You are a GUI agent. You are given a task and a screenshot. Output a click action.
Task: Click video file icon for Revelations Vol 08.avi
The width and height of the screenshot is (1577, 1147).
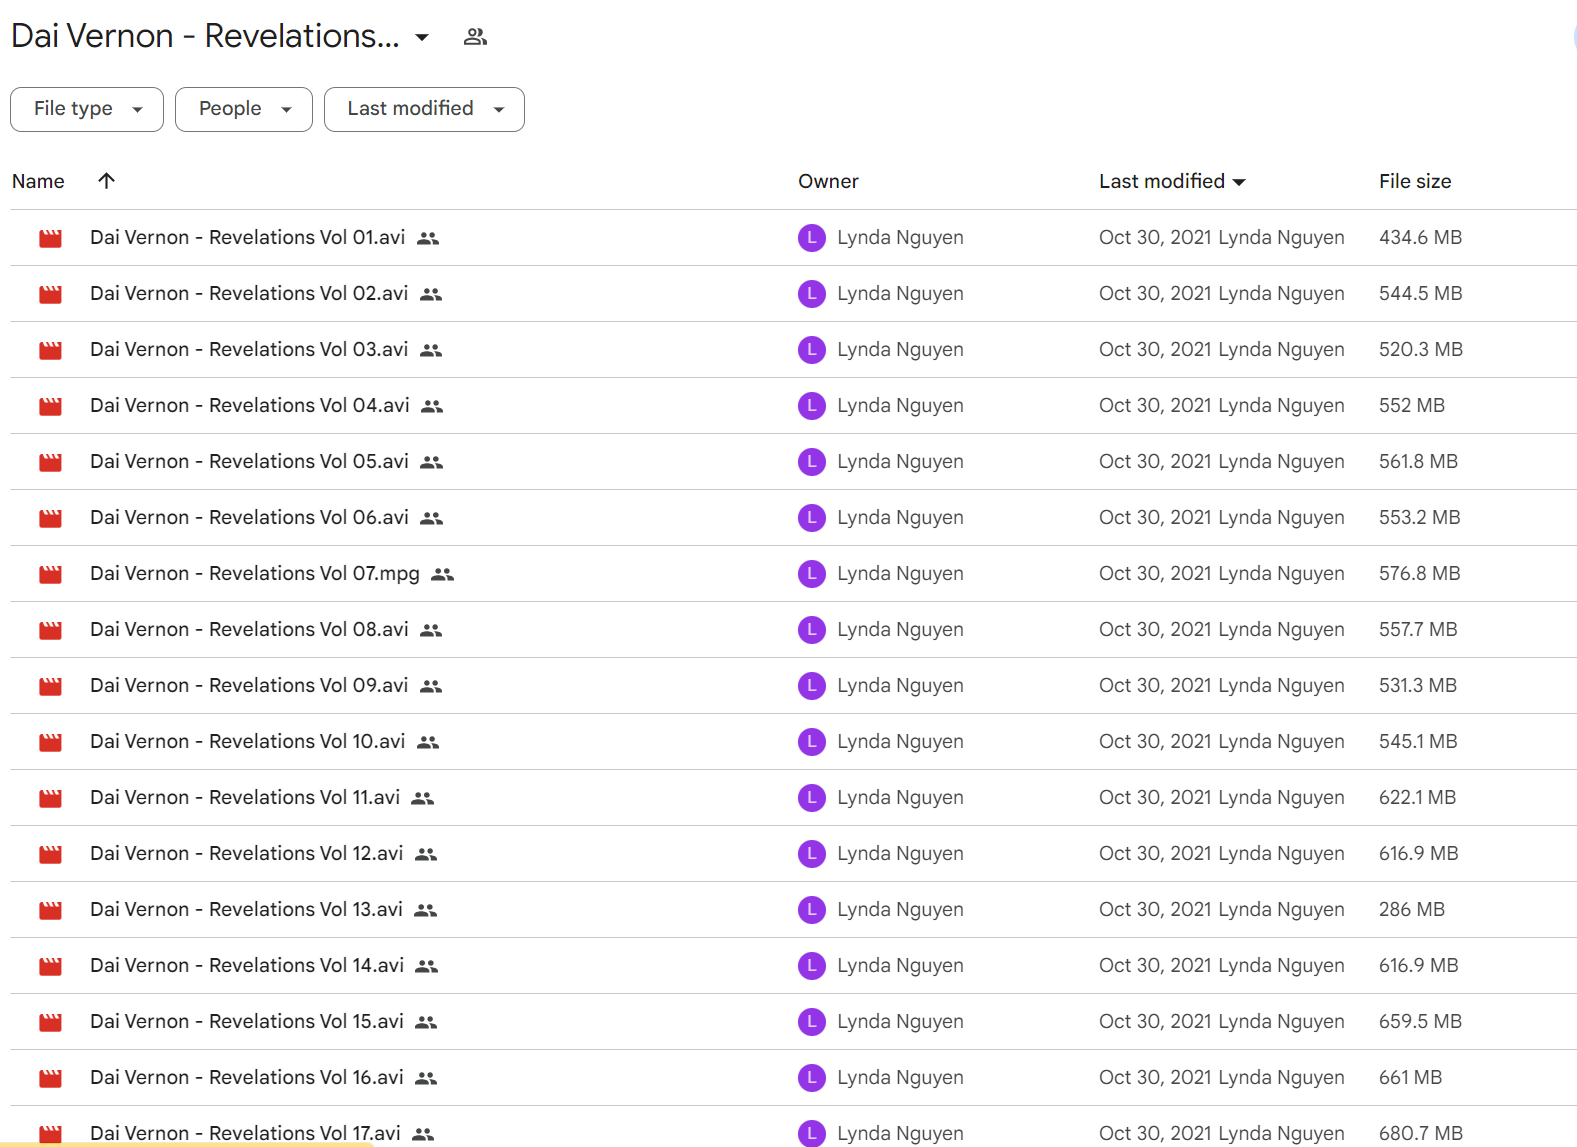(x=50, y=630)
